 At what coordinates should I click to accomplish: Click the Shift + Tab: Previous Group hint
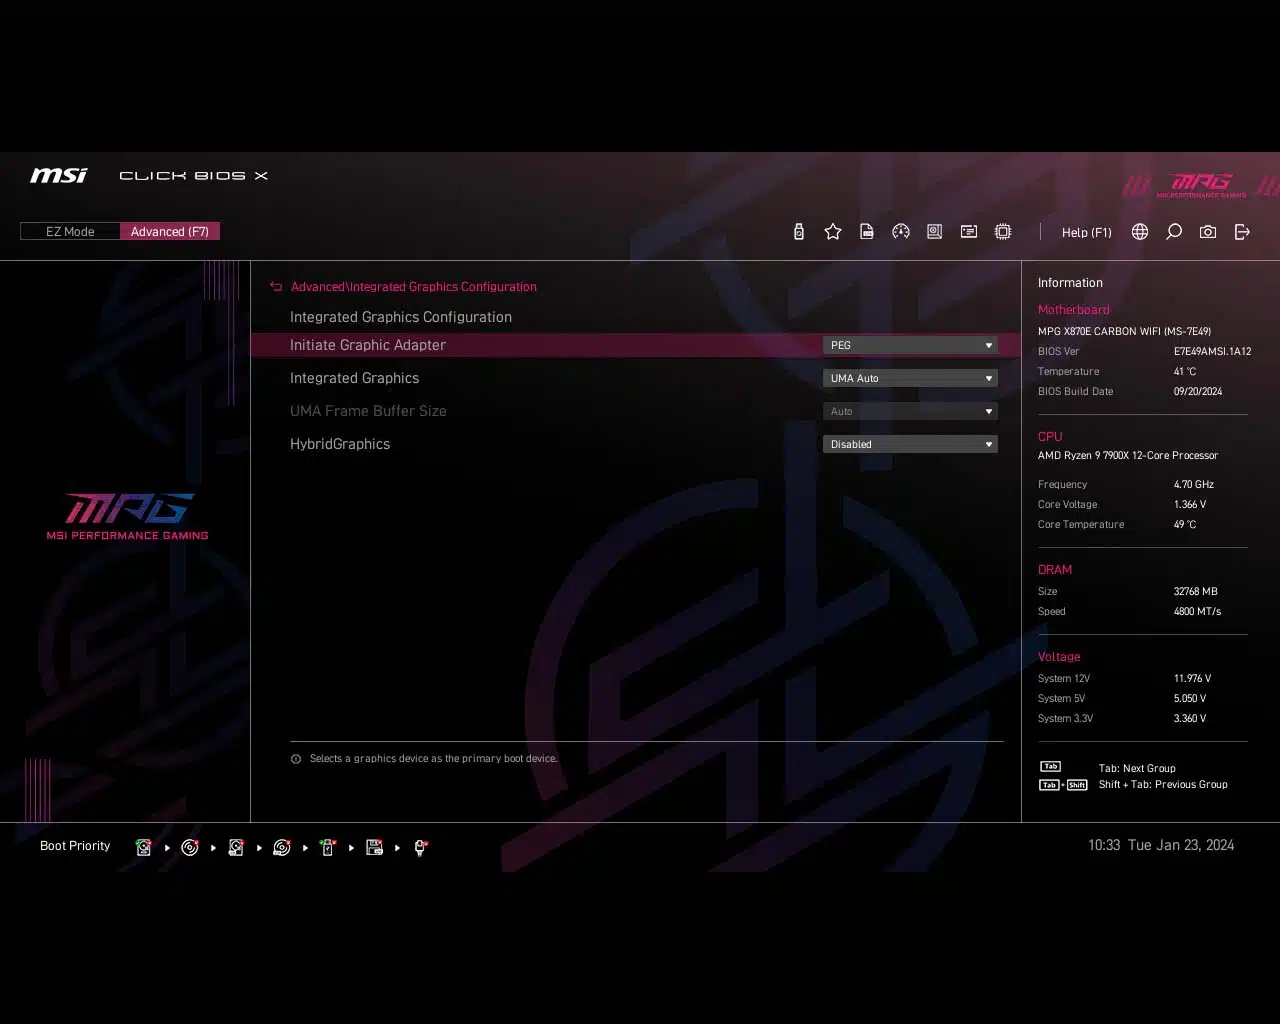1163,784
